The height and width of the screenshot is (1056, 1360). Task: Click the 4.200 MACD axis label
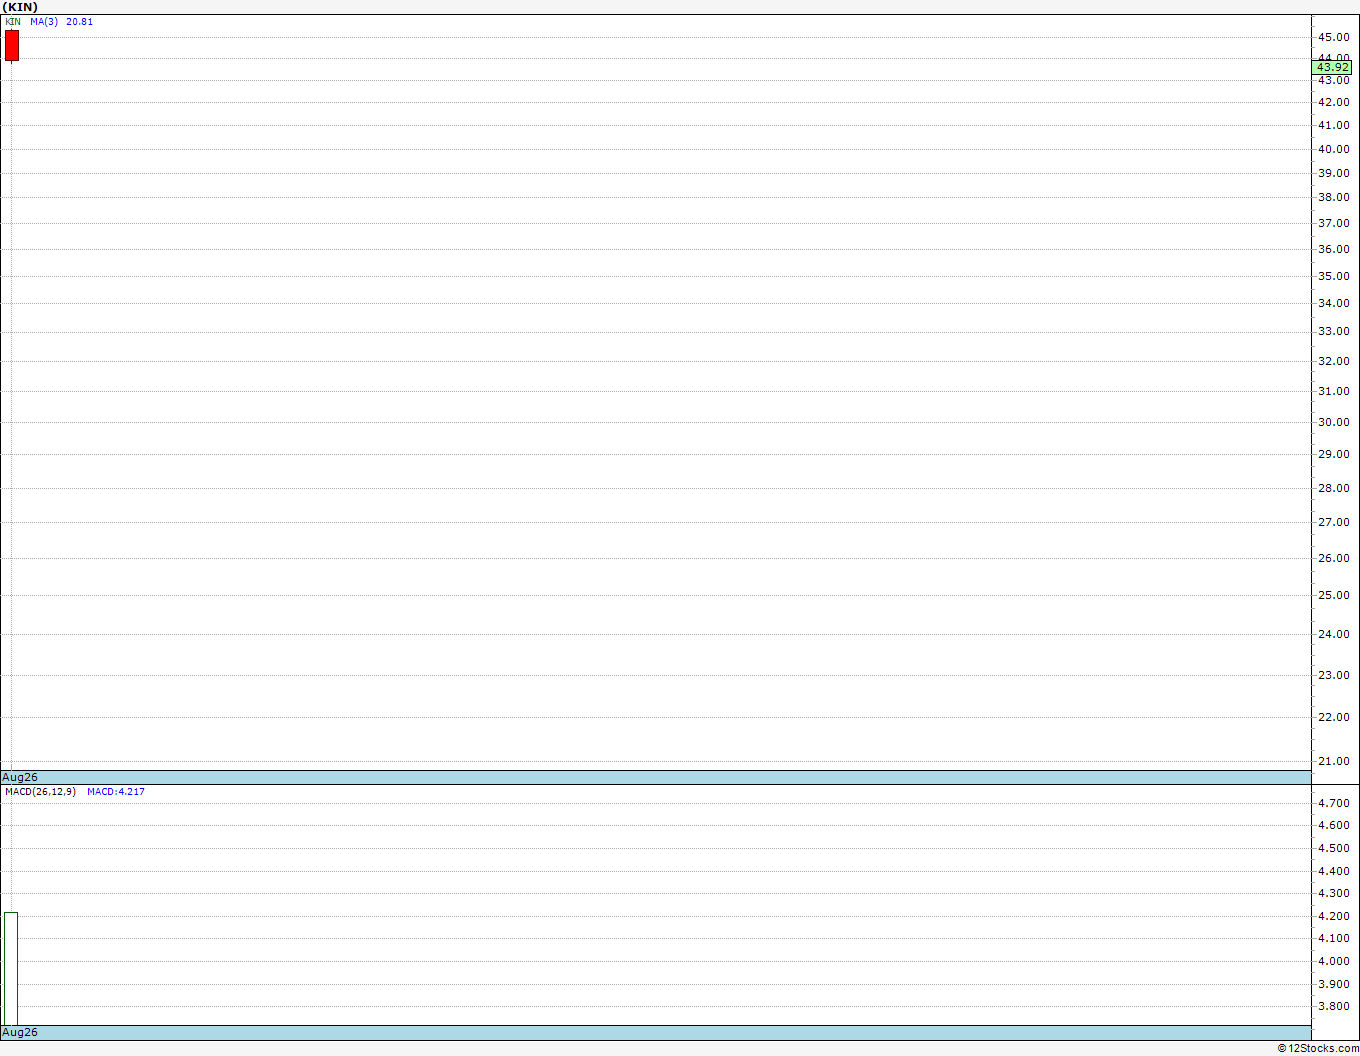(1334, 916)
